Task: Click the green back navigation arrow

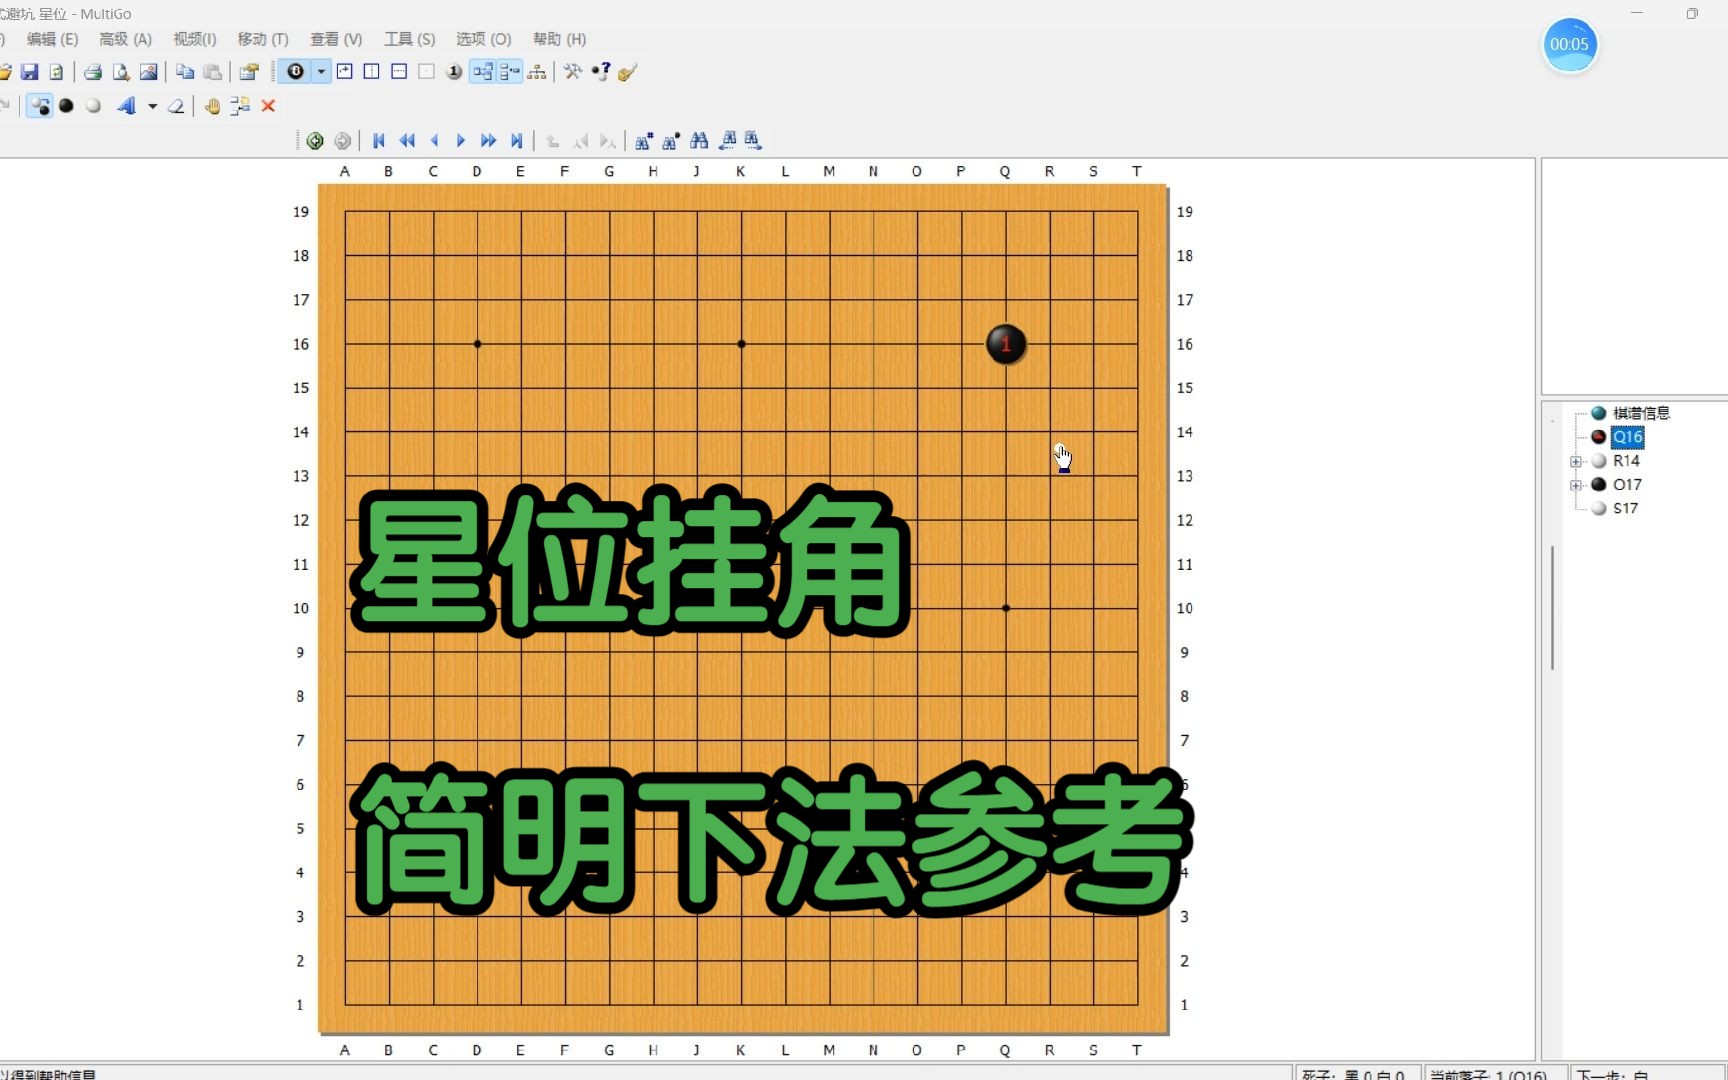Action: pyautogui.click(x=315, y=141)
